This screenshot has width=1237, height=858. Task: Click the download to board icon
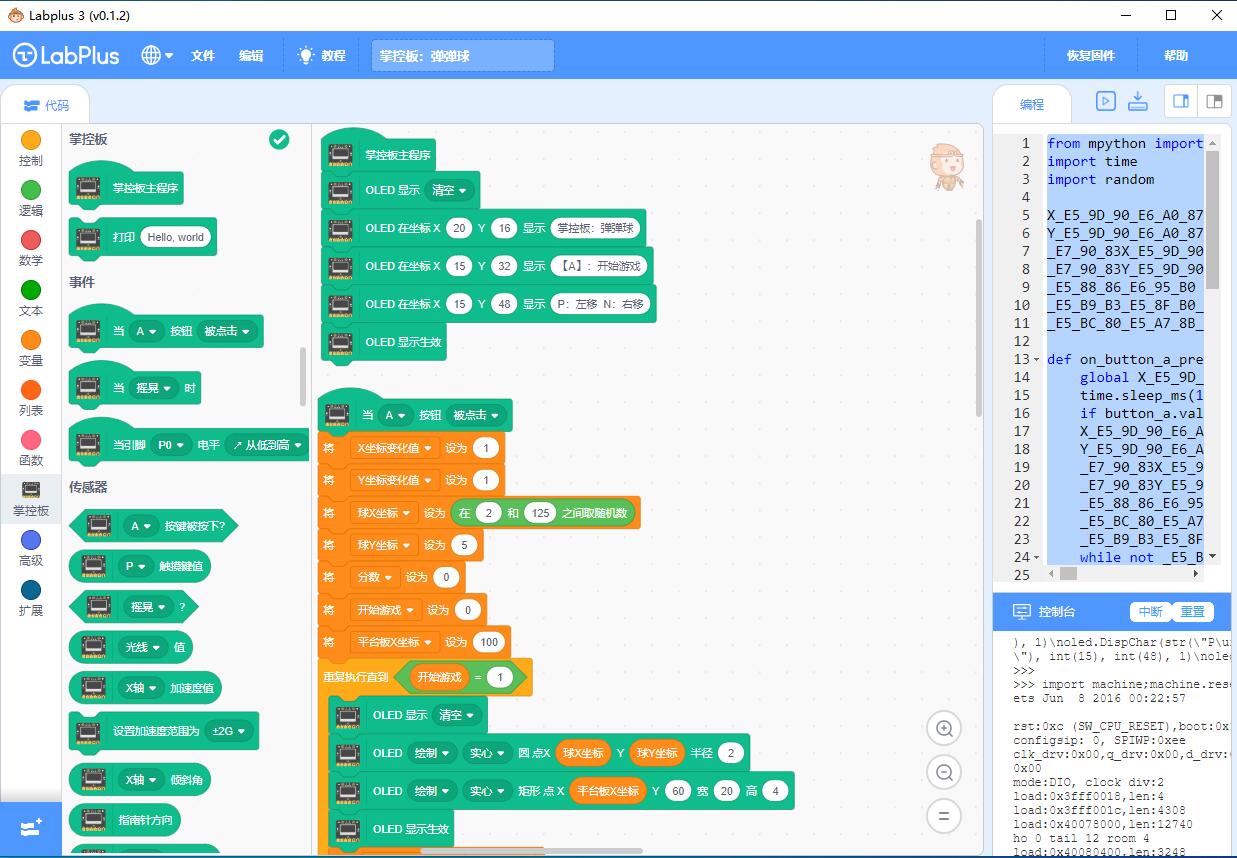[1137, 101]
